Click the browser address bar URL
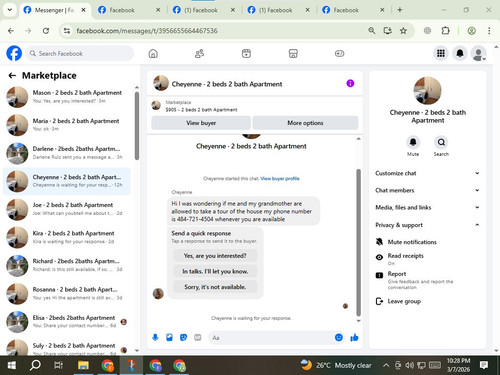 (x=147, y=31)
